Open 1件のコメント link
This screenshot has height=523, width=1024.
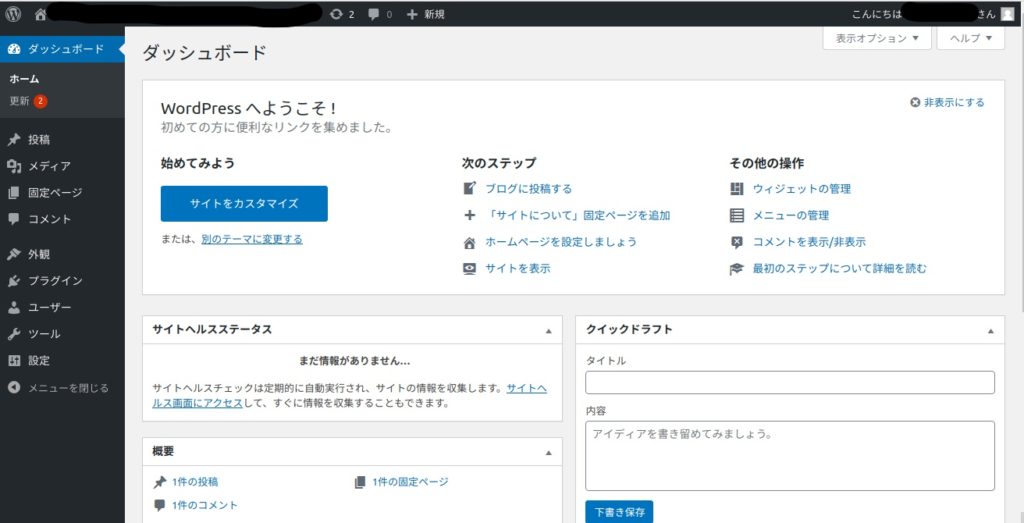[x=205, y=505]
